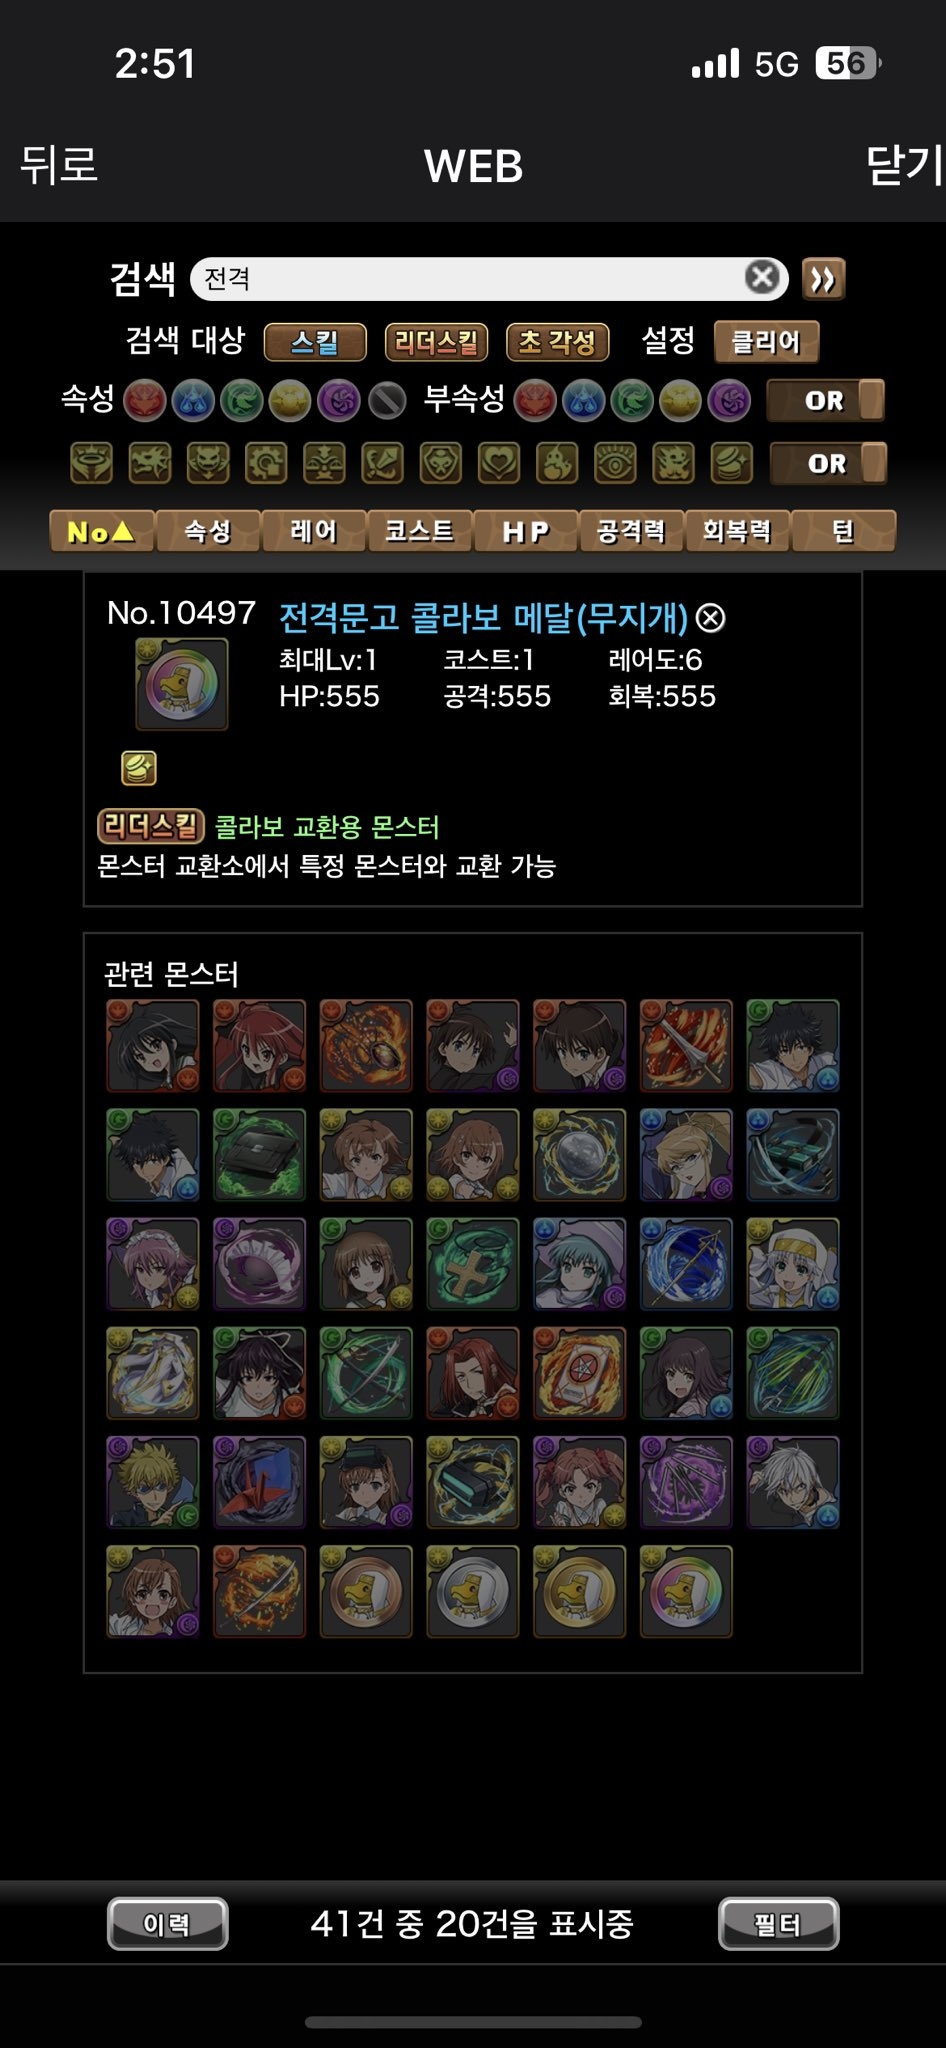Image resolution: width=946 pixels, height=2048 pixels.
Task: Sort by No ascending tab
Action: (x=102, y=531)
